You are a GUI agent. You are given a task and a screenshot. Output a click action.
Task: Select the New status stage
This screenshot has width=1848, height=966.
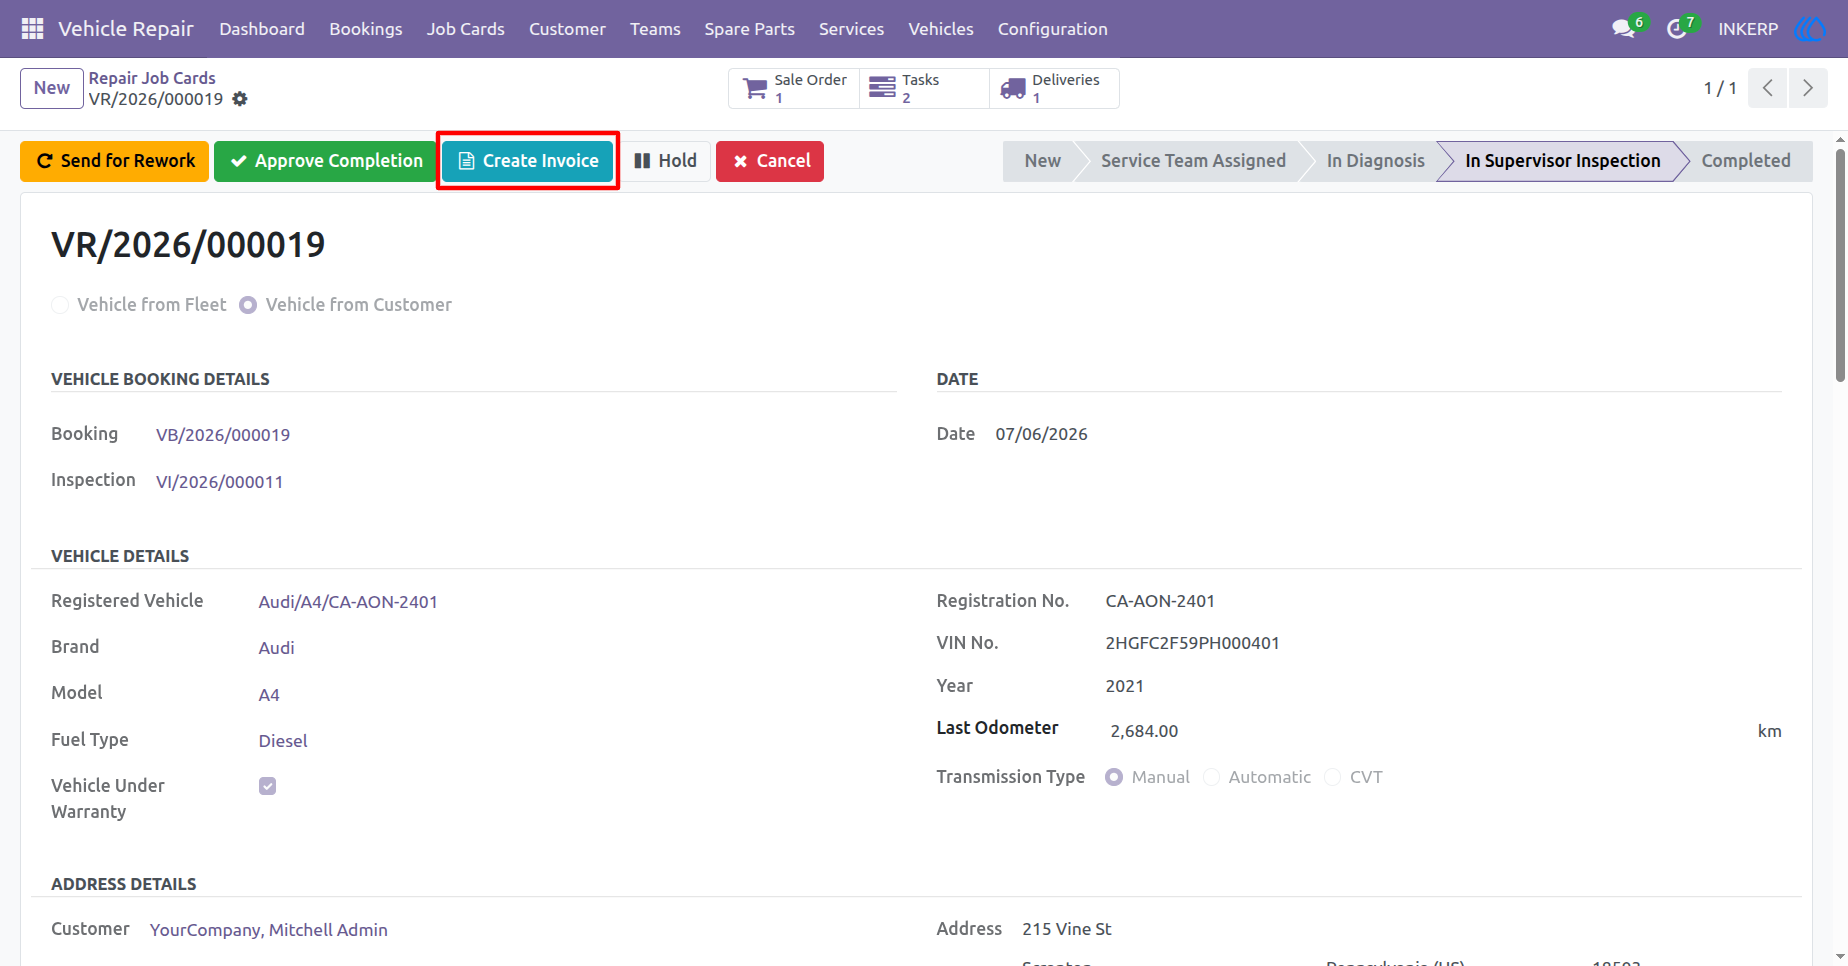click(1042, 161)
